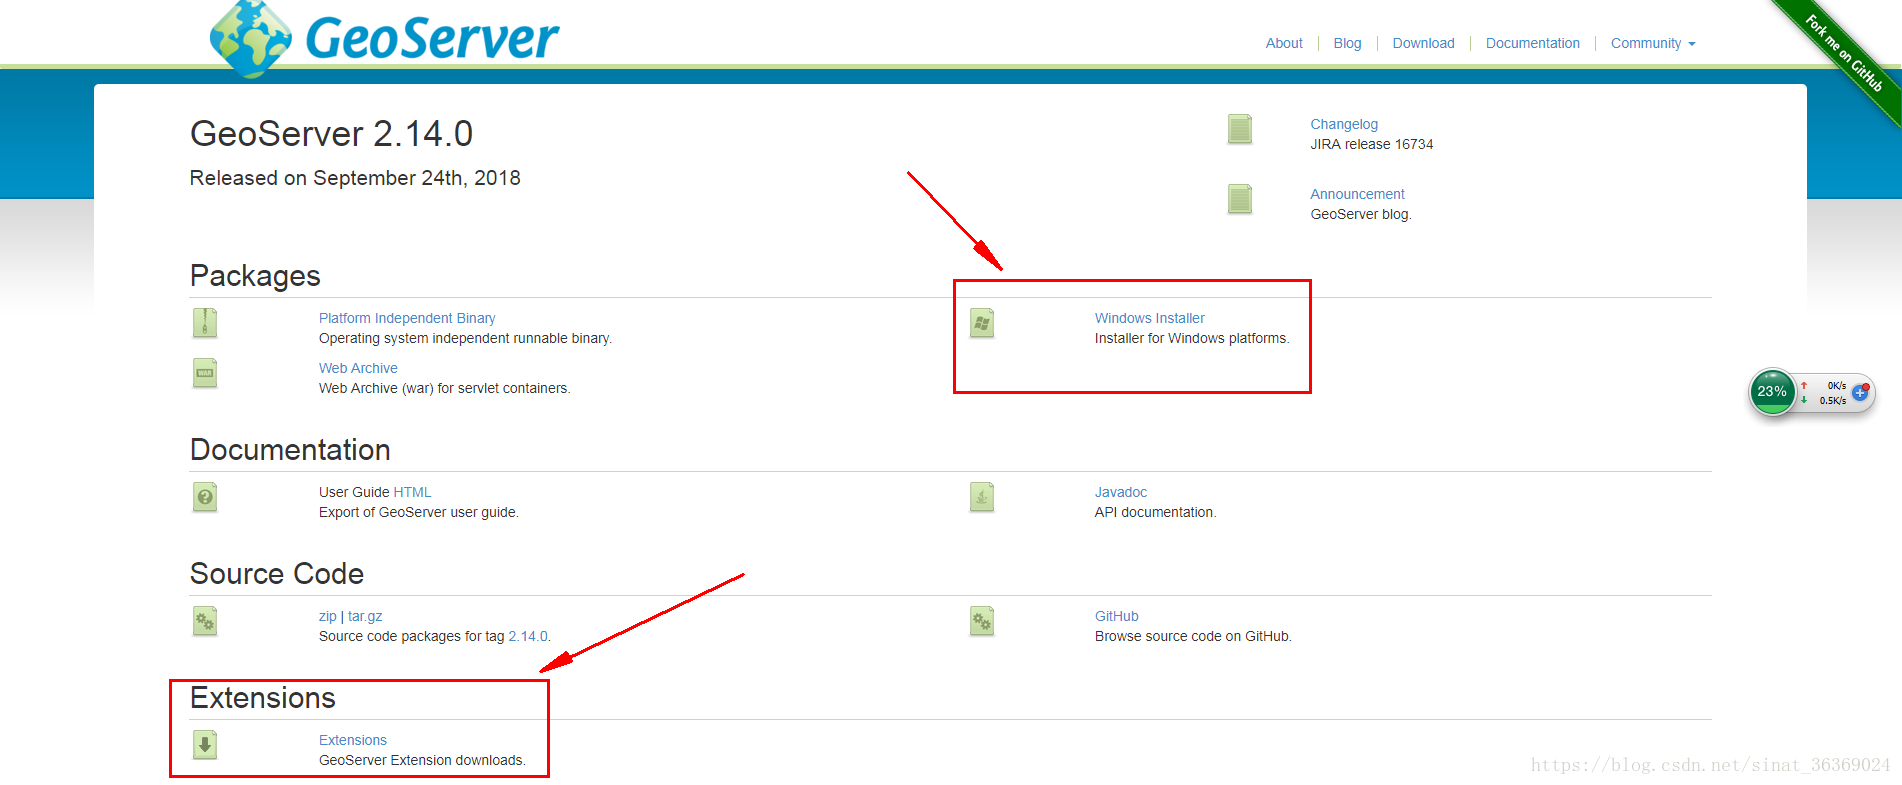Open the Extensions downloads link

click(x=352, y=740)
